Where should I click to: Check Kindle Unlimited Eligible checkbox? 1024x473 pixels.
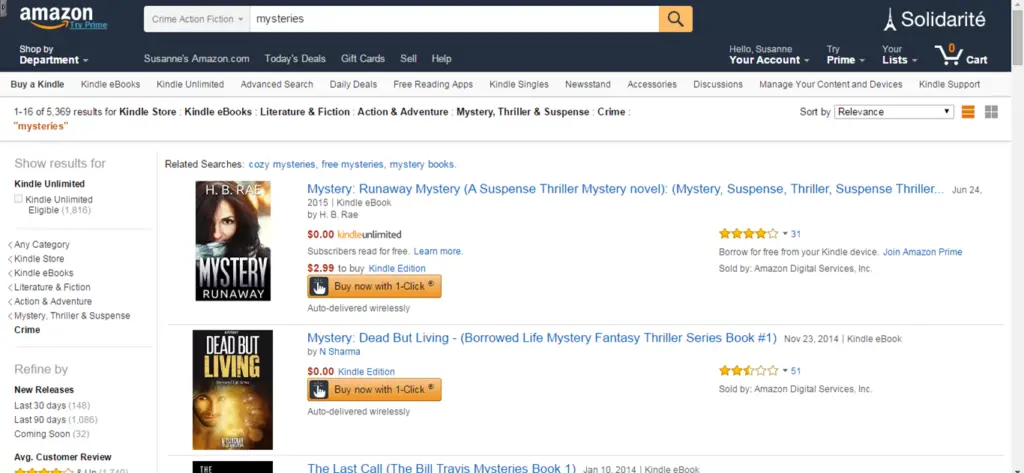(x=18, y=199)
